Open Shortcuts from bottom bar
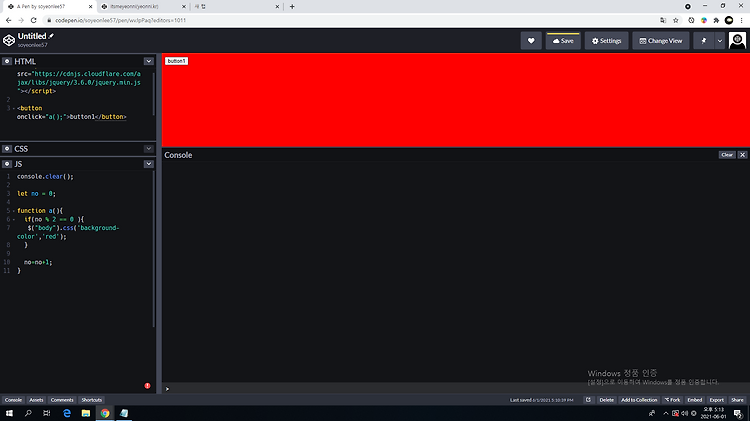 (91, 400)
